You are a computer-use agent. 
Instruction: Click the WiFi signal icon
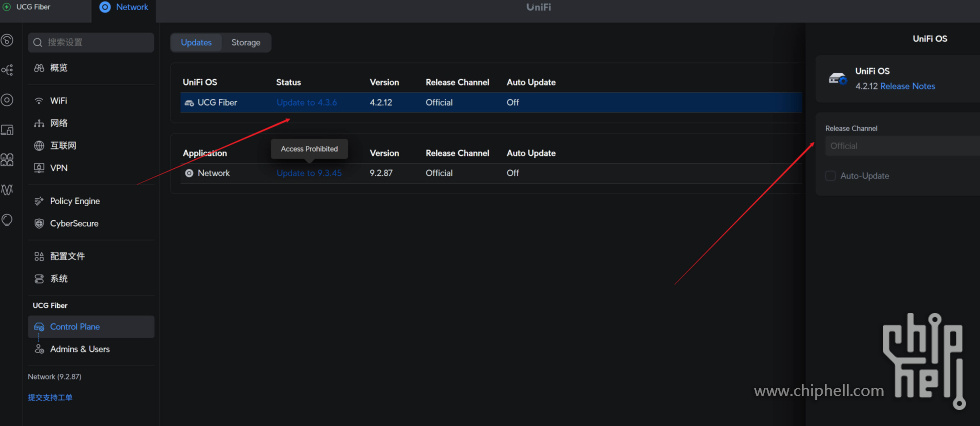coord(39,101)
